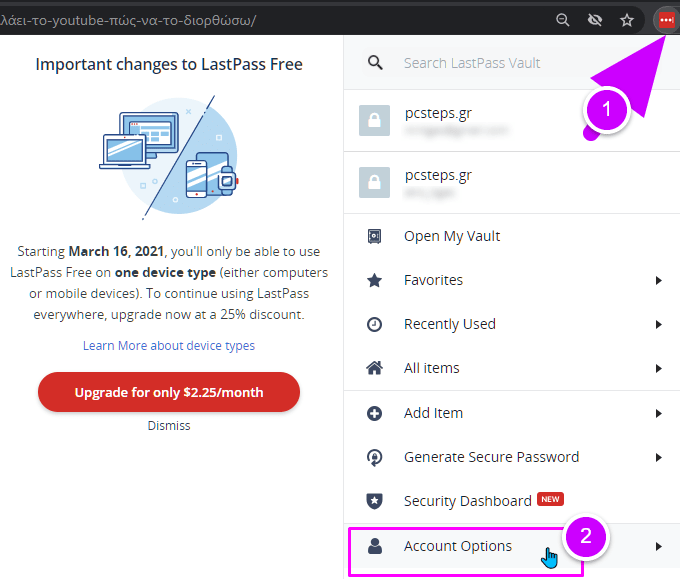Image resolution: width=680 pixels, height=579 pixels.
Task: Click the shield star icon for Security Dashboard
Action: click(x=374, y=501)
